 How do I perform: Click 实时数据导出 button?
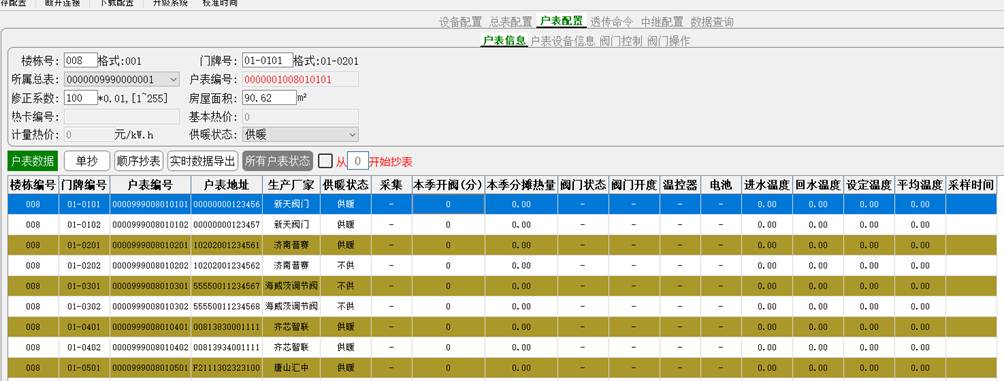click(x=203, y=161)
